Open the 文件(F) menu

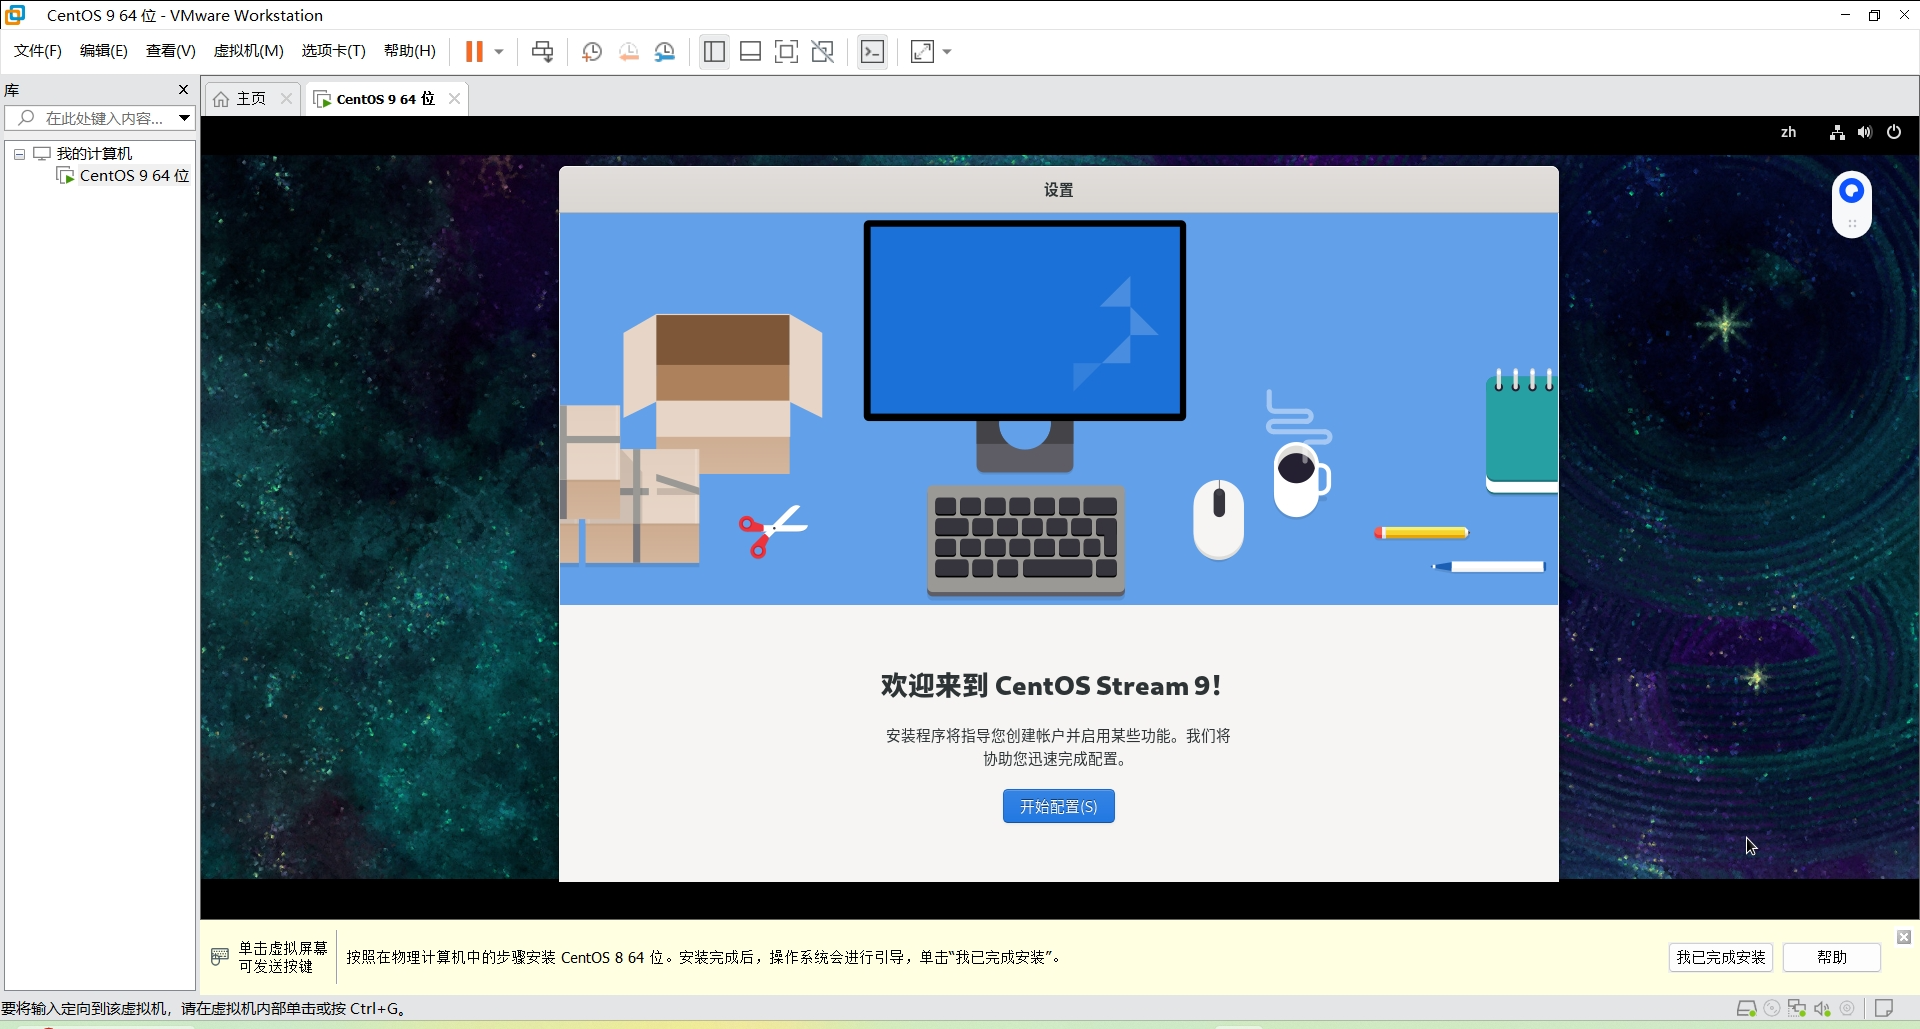pos(38,51)
